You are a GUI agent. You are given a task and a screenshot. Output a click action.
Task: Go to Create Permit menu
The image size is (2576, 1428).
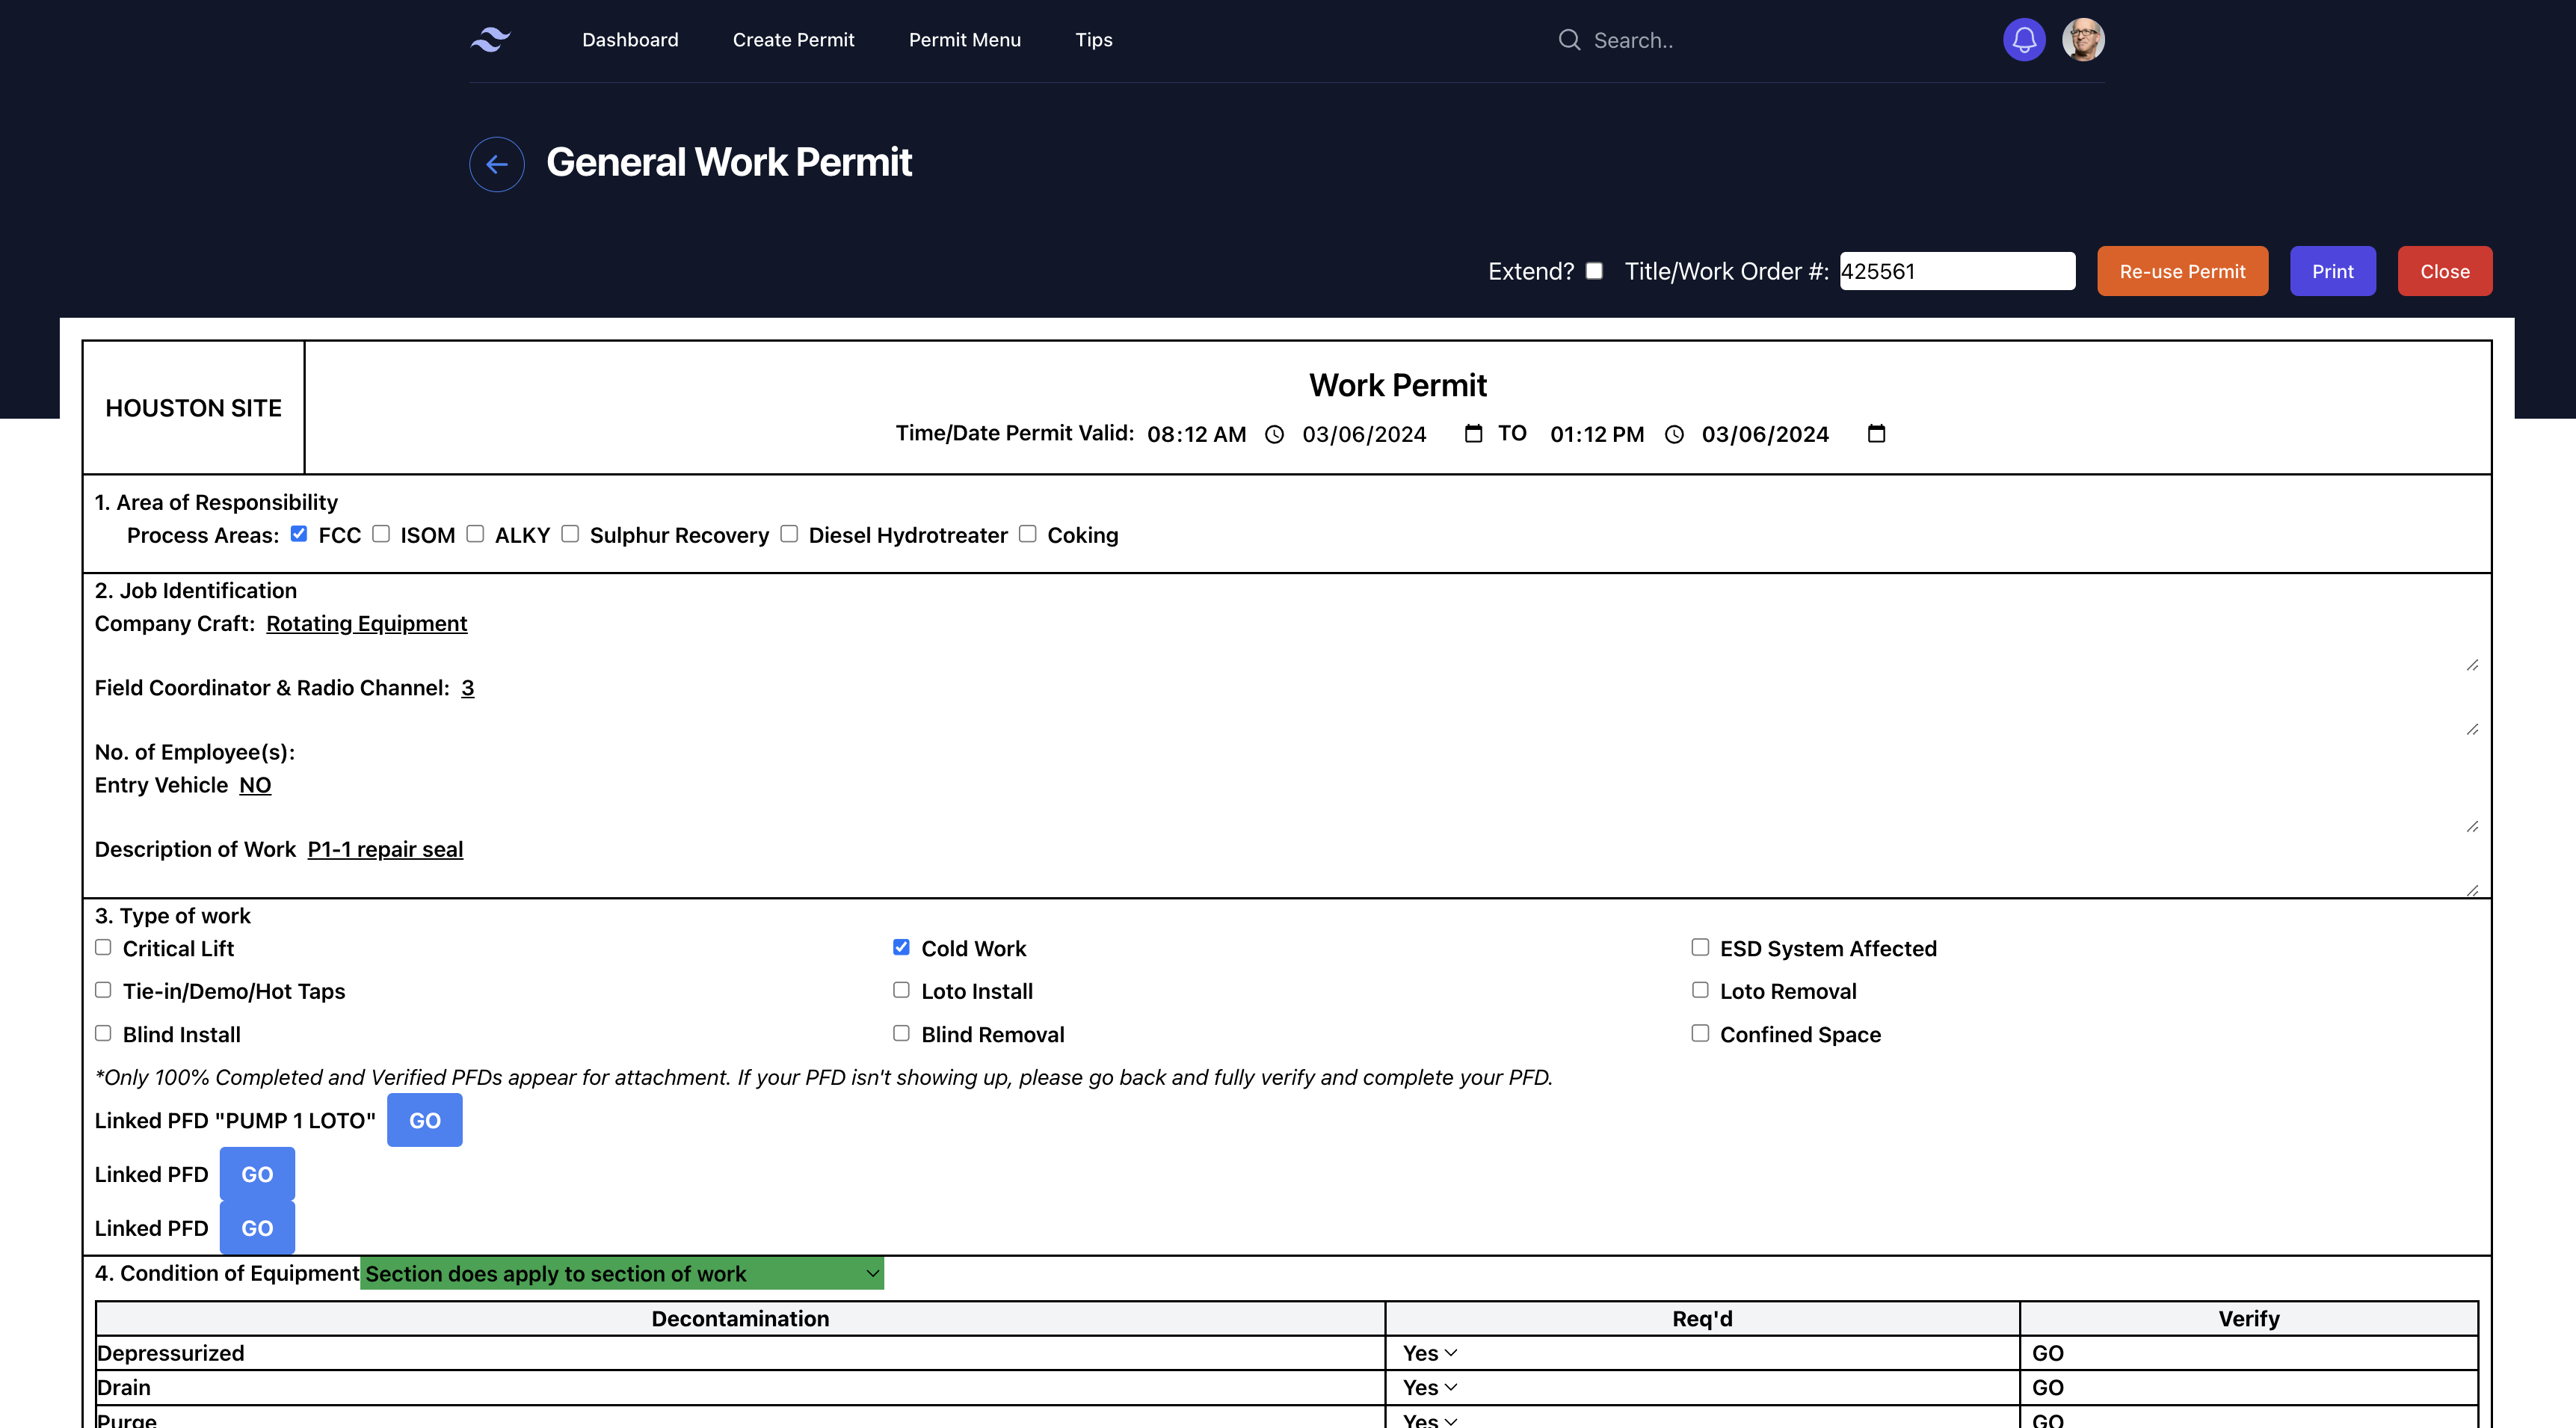tap(793, 40)
